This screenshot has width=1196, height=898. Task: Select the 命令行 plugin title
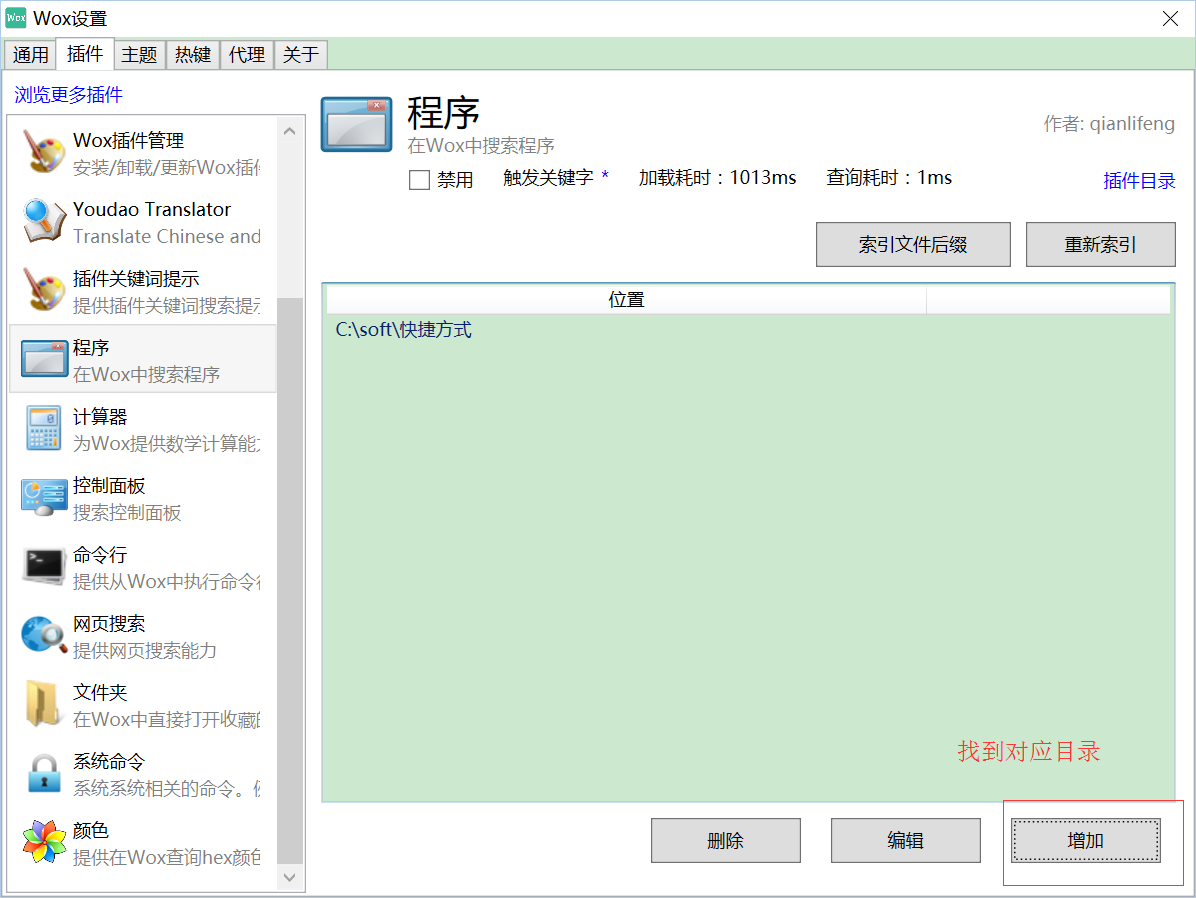click(x=100, y=555)
